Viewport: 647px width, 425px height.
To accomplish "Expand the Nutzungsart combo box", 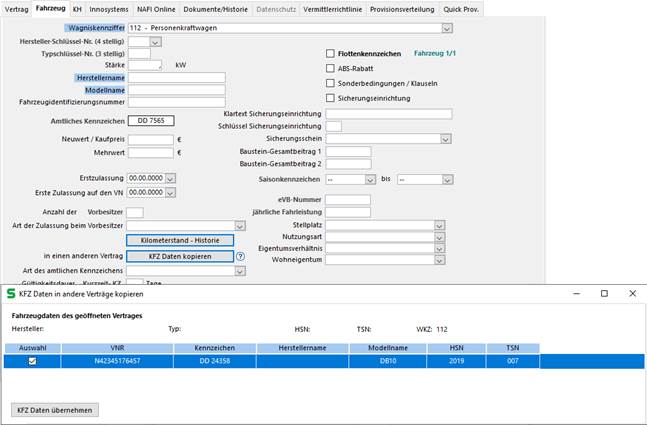I will pyautogui.click(x=438, y=237).
